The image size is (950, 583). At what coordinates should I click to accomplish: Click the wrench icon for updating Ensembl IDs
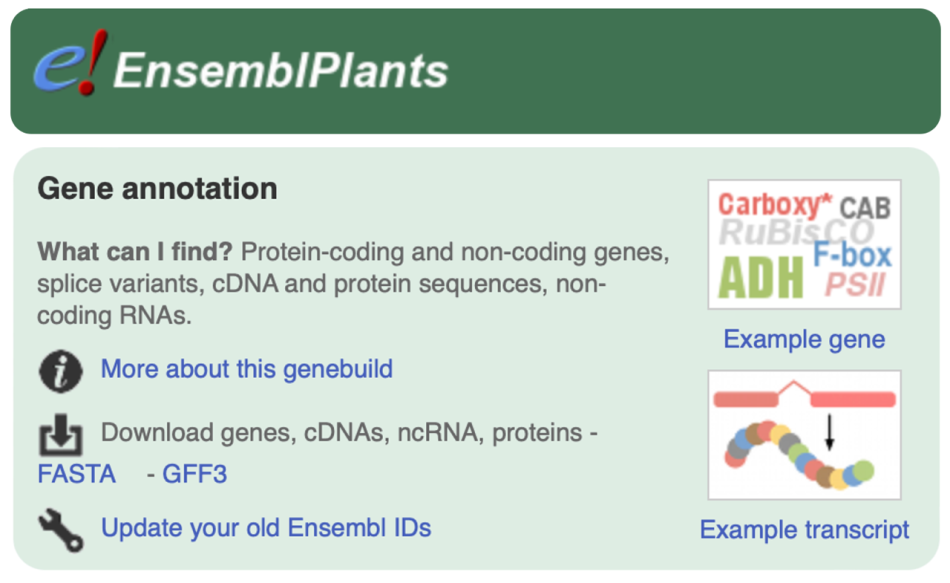tap(60, 529)
